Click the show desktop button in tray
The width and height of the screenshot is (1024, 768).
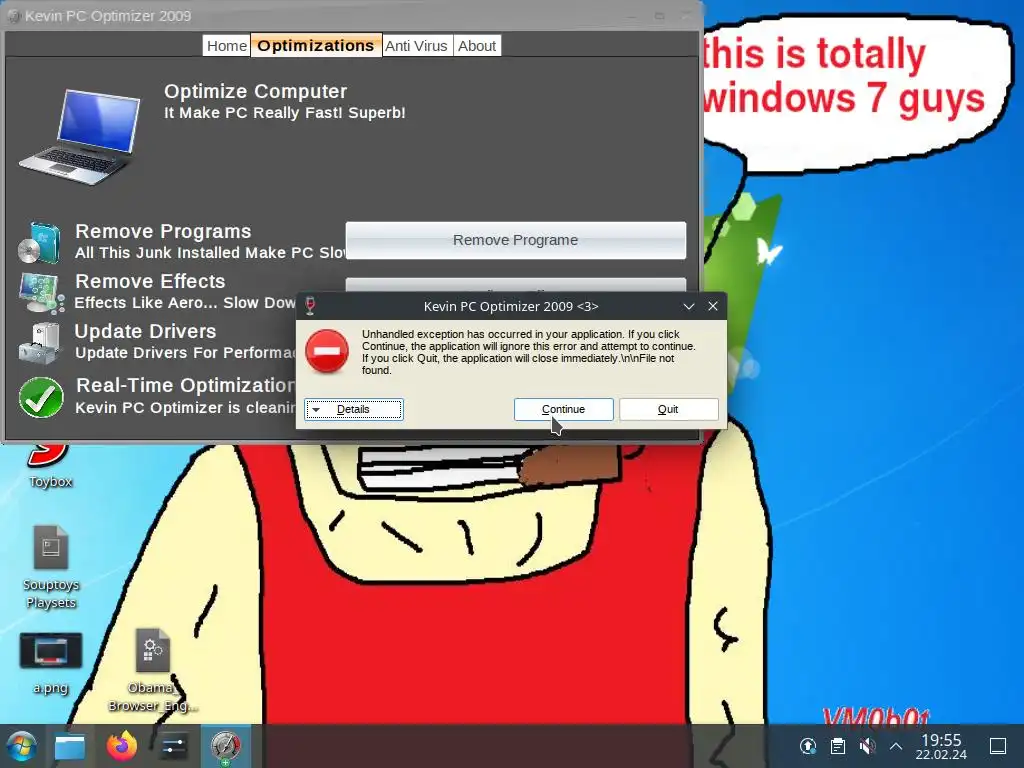pos(998,746)
